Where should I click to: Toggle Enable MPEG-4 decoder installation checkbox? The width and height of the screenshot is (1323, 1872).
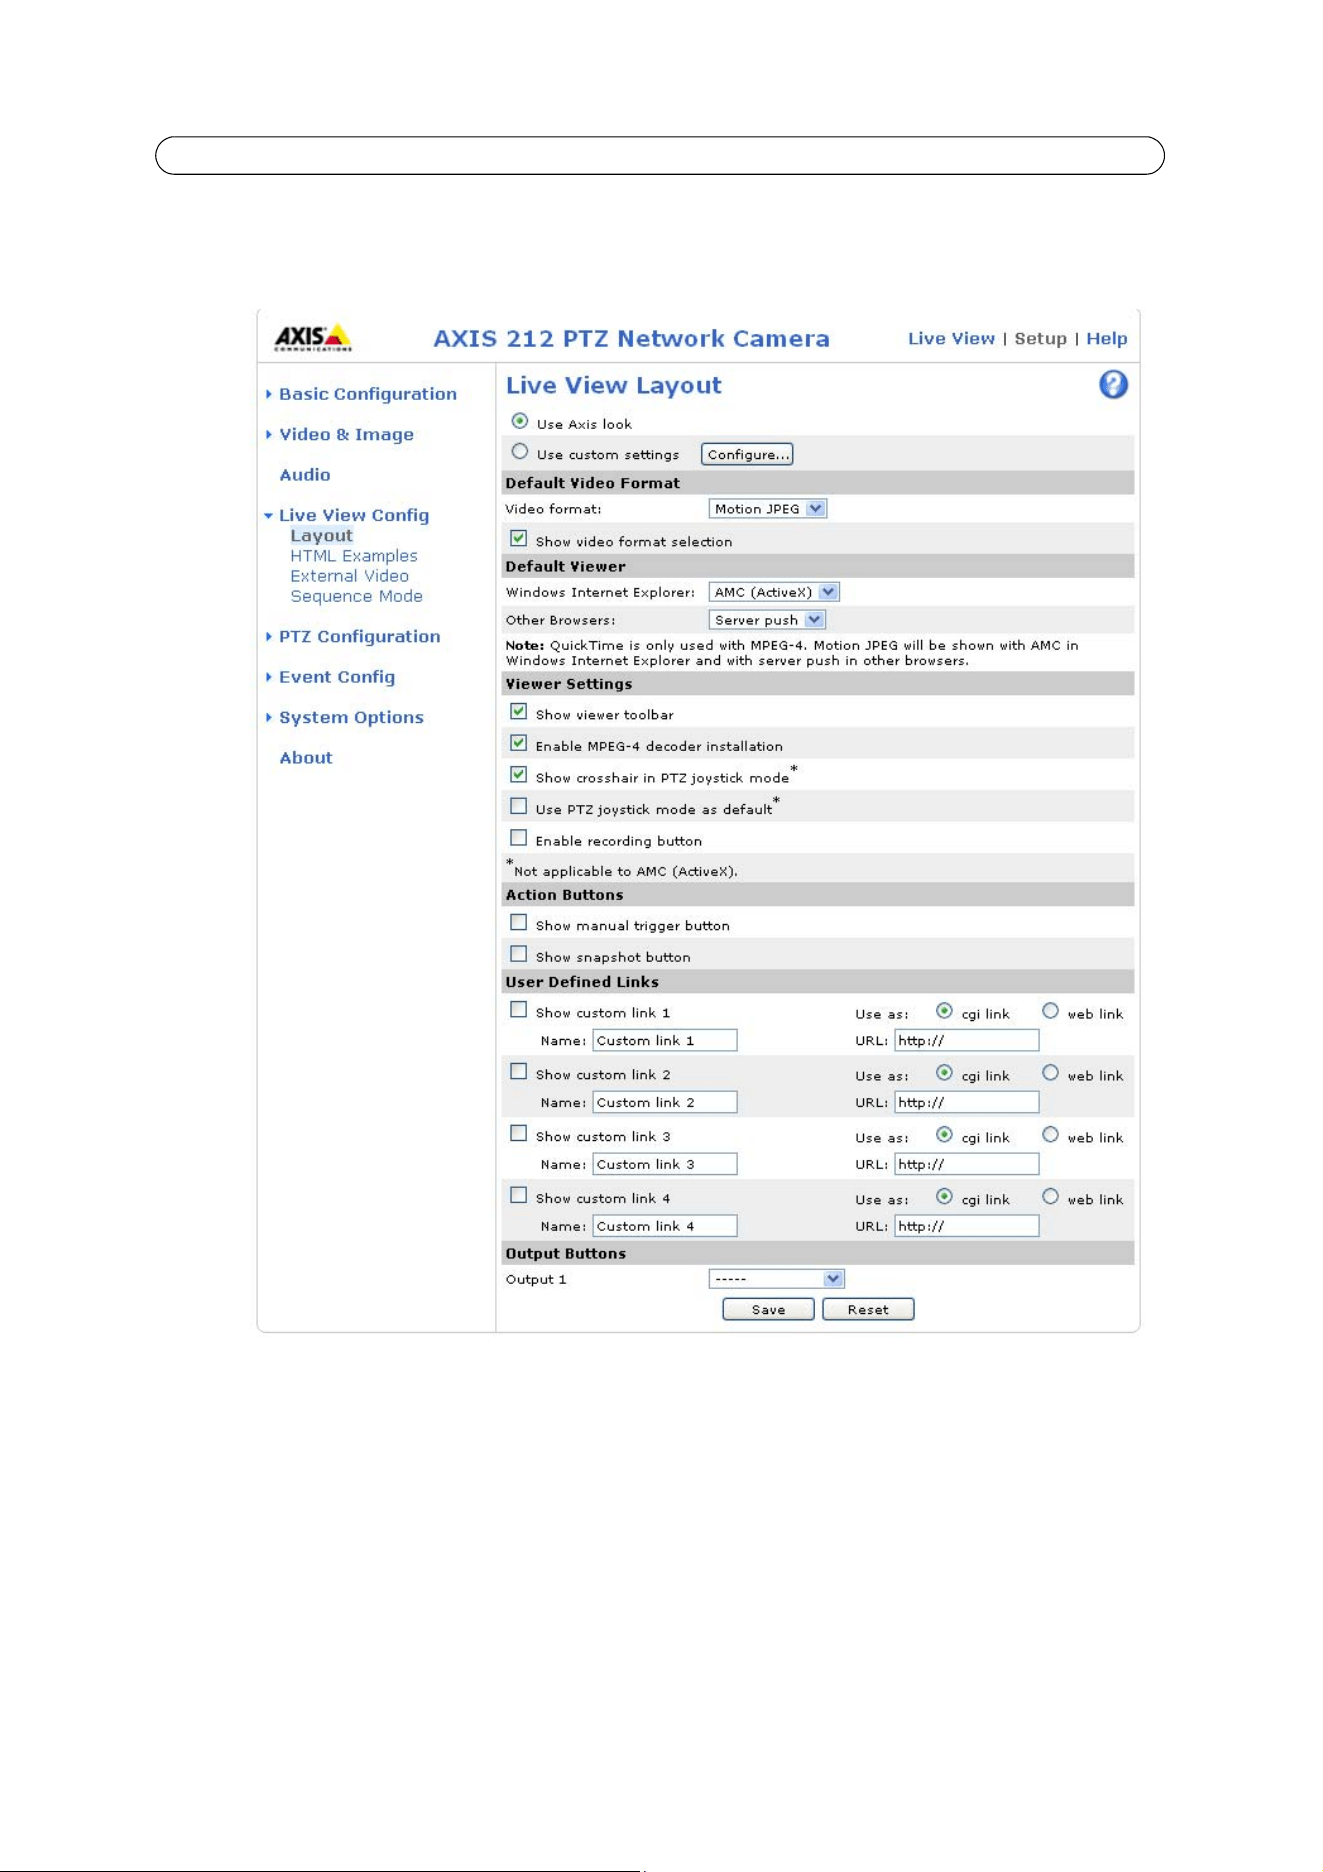point(518,743)
